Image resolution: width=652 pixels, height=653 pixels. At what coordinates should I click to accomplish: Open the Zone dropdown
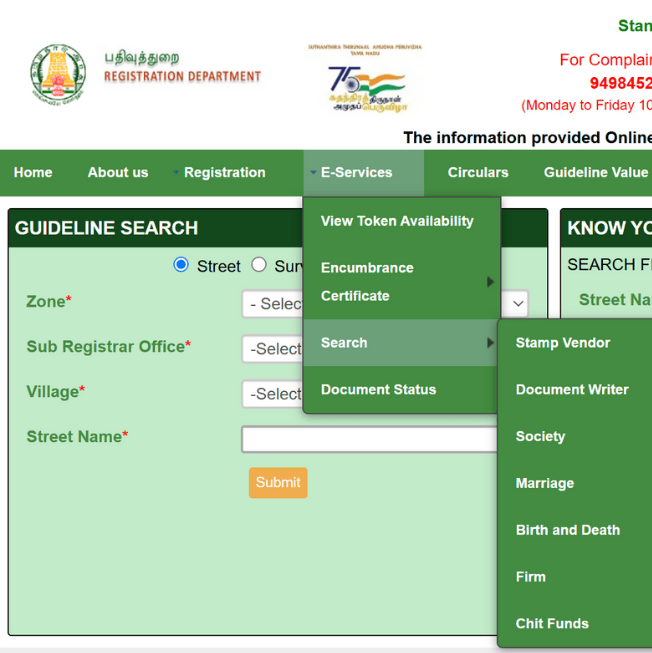coord(272,303)
